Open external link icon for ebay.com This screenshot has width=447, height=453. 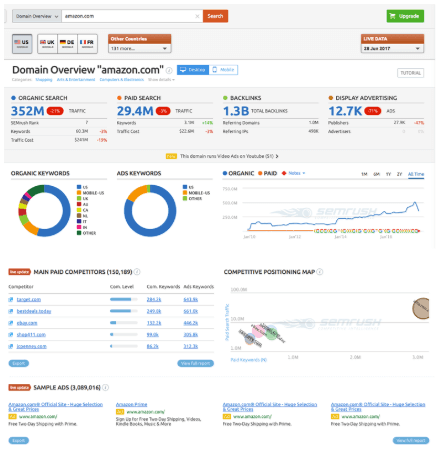click(11, 323)
